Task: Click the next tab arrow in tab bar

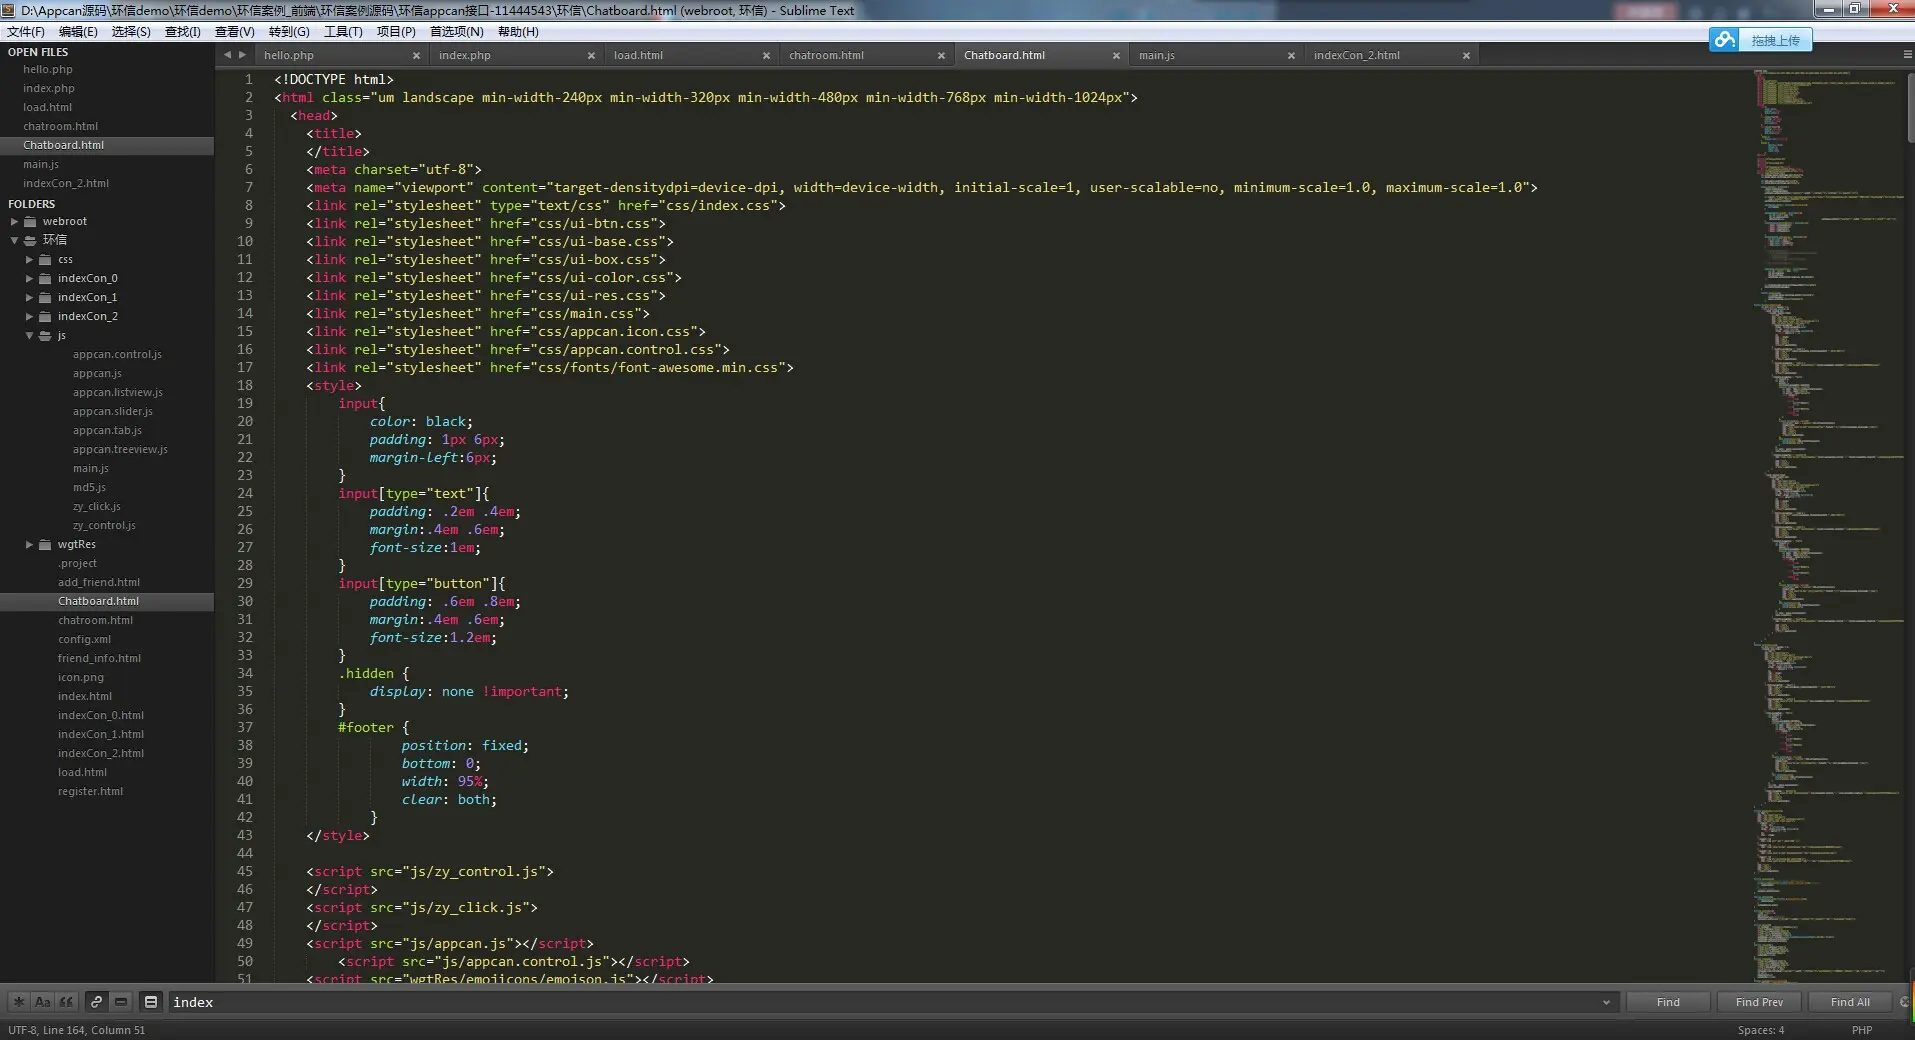Action: coord(242,55)
